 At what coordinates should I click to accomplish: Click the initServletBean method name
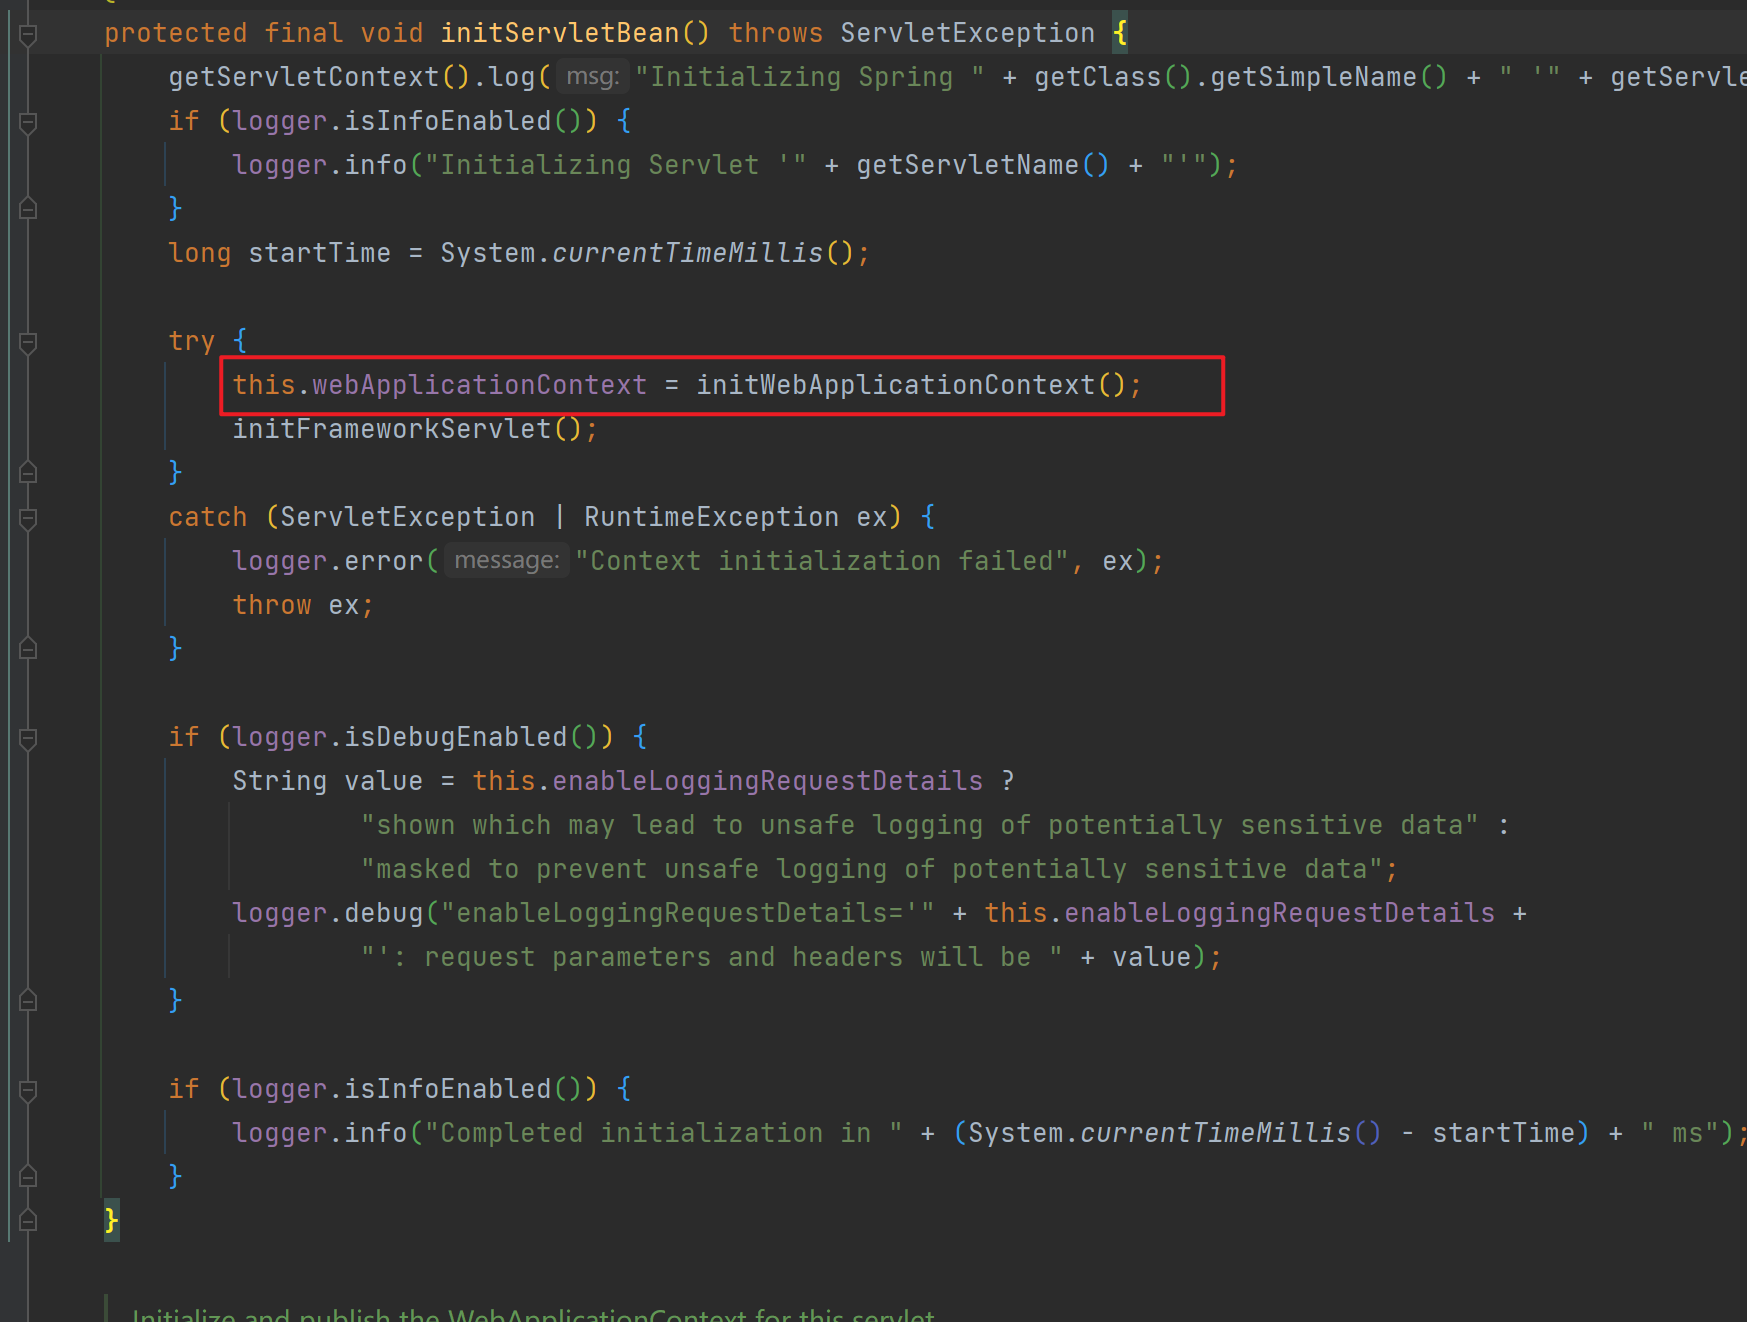[560, 33]
